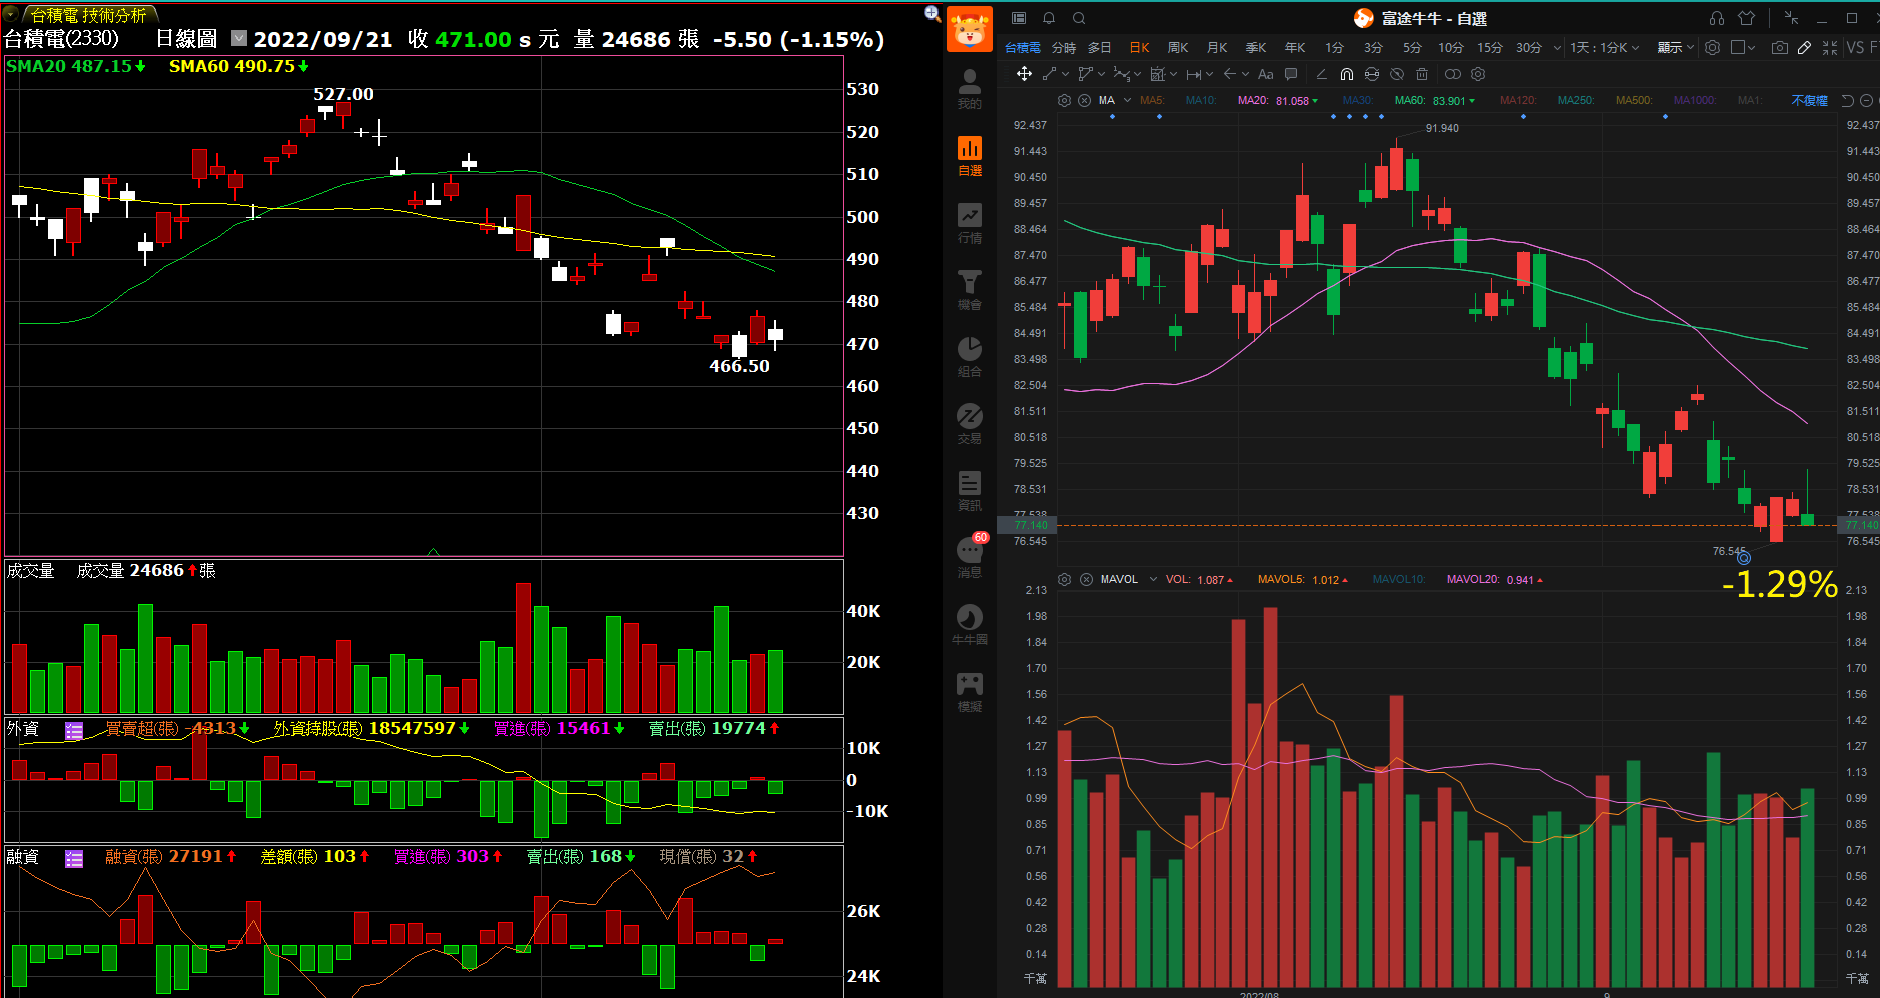Open 融資 list icon in left chart

pyautogui.click(x=74, y=858)
